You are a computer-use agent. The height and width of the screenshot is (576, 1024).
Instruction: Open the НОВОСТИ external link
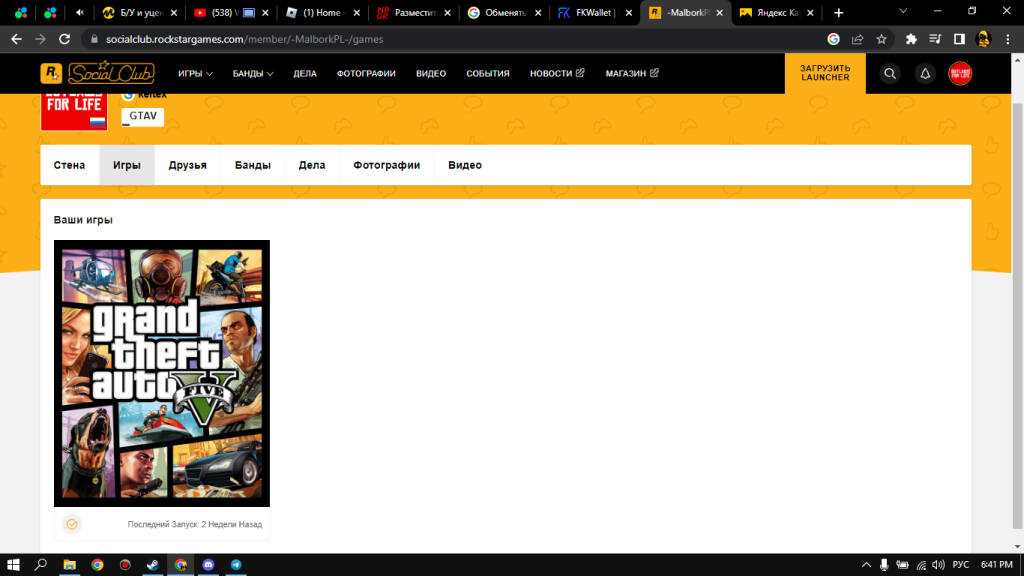556,73
